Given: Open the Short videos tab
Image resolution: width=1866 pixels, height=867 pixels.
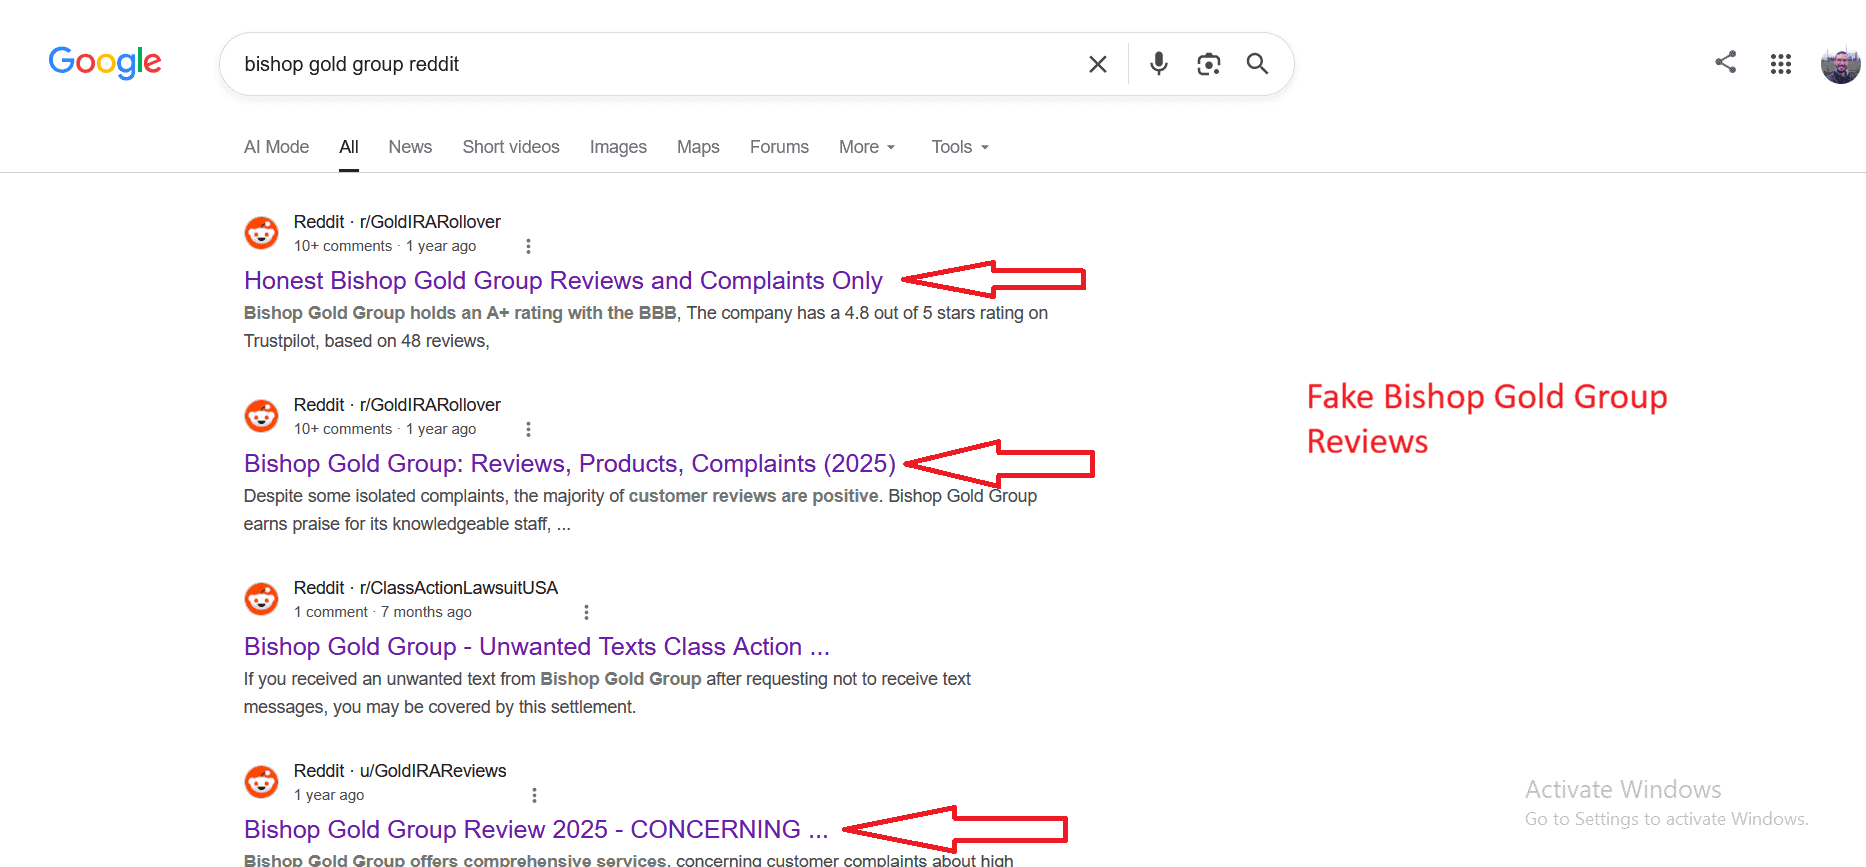Looking at the screenshot, I should (x=511, y=147).
